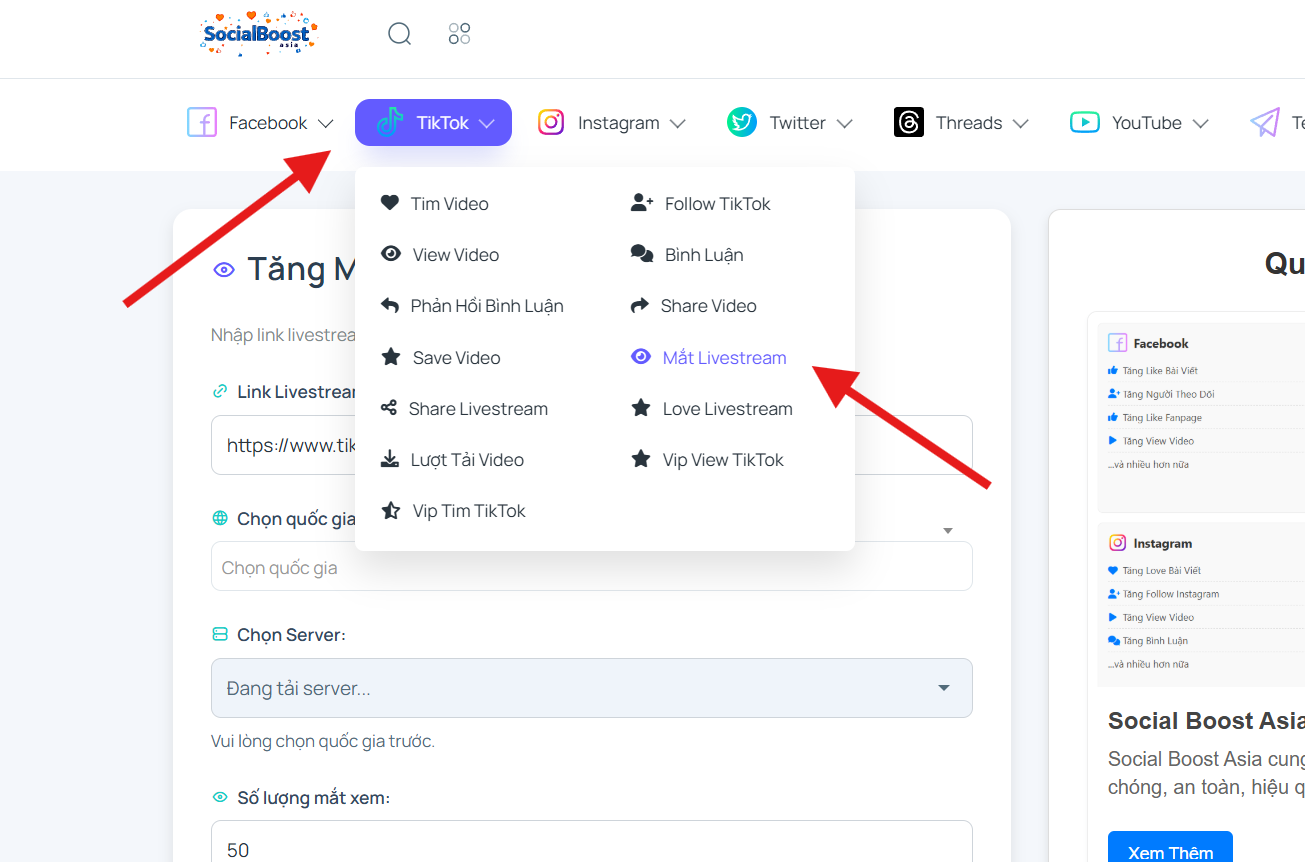
Task: Click Social Boost Asia heading text
Action: [1206, 721]
